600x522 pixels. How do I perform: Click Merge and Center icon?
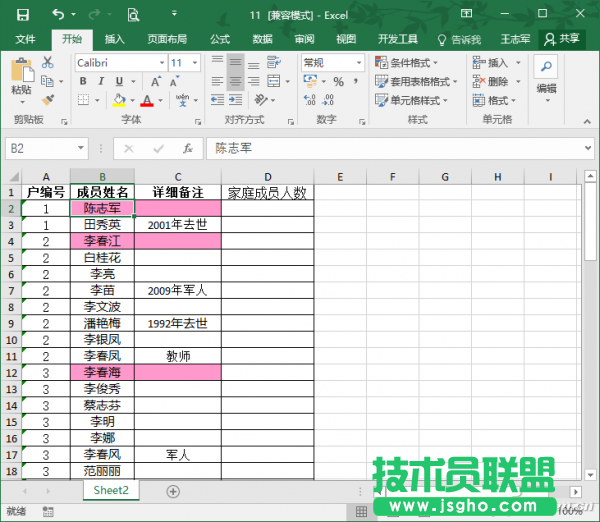click(274, 81)
